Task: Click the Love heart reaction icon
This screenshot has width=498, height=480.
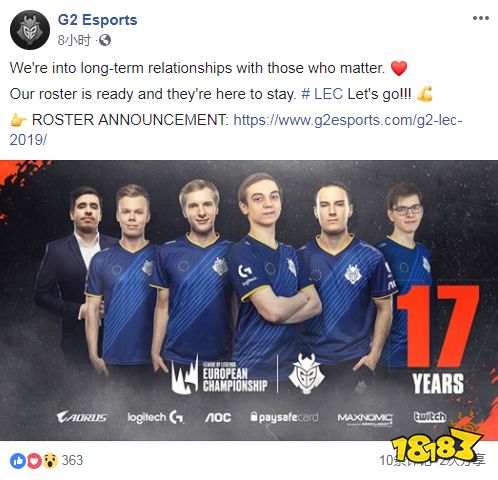Action: pyautogui.click(x=34, y=461)
